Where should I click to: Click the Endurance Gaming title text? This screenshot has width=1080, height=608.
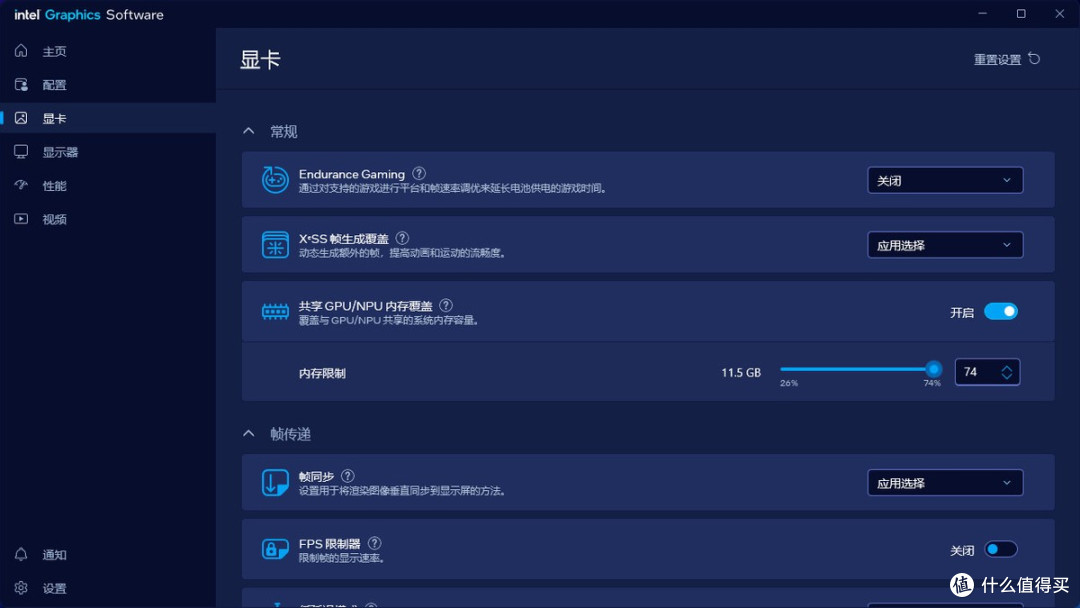351,174
